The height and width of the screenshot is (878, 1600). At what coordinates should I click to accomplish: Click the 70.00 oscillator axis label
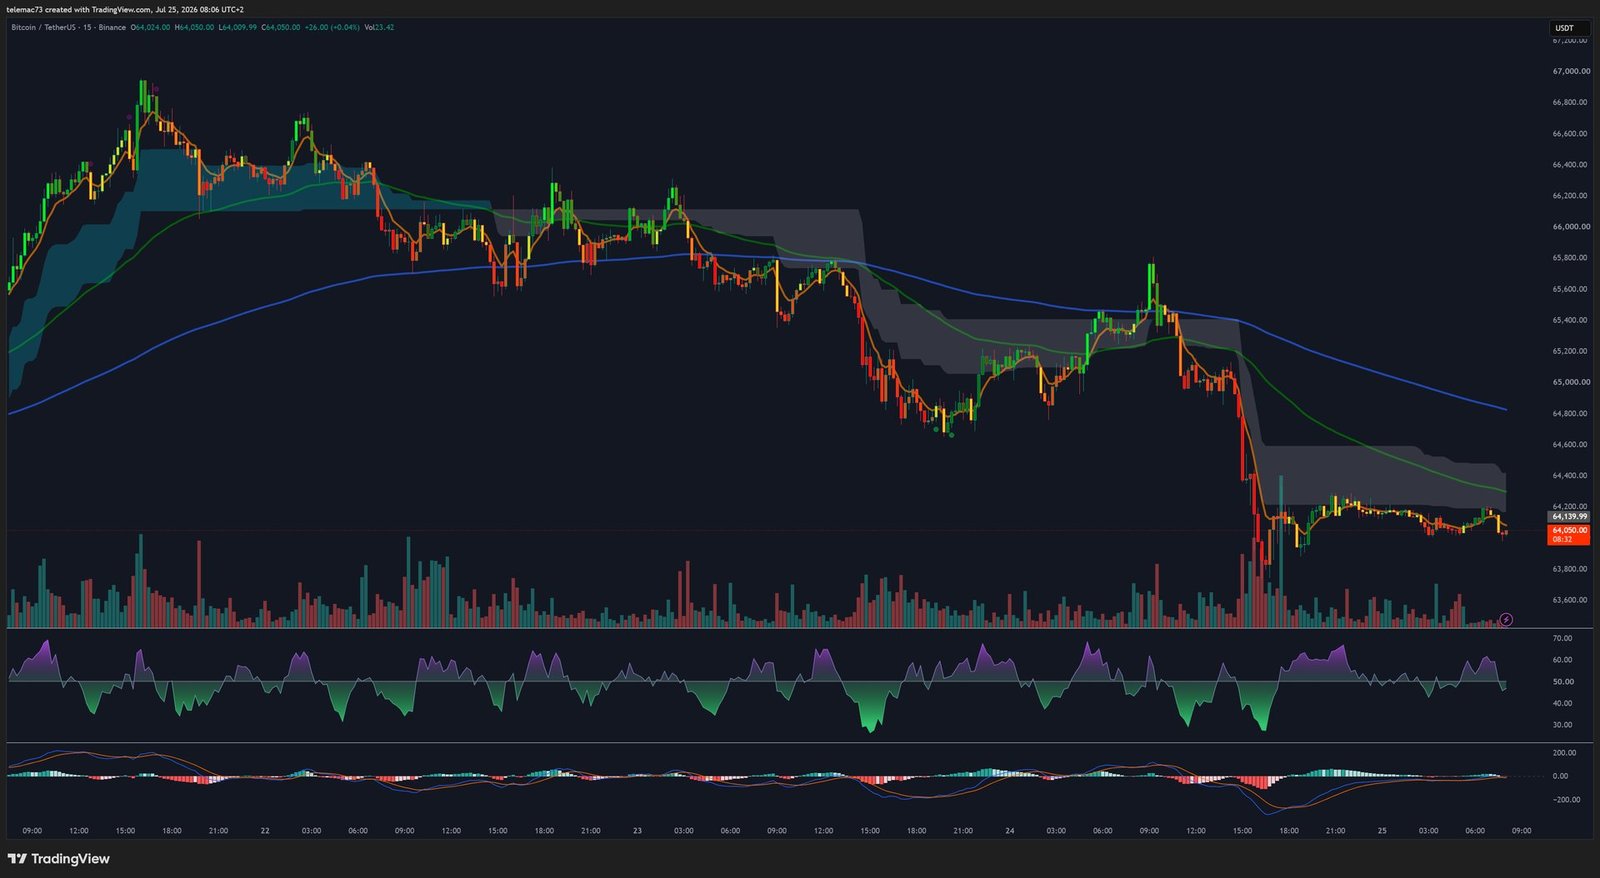click(x=1562, y=638)
